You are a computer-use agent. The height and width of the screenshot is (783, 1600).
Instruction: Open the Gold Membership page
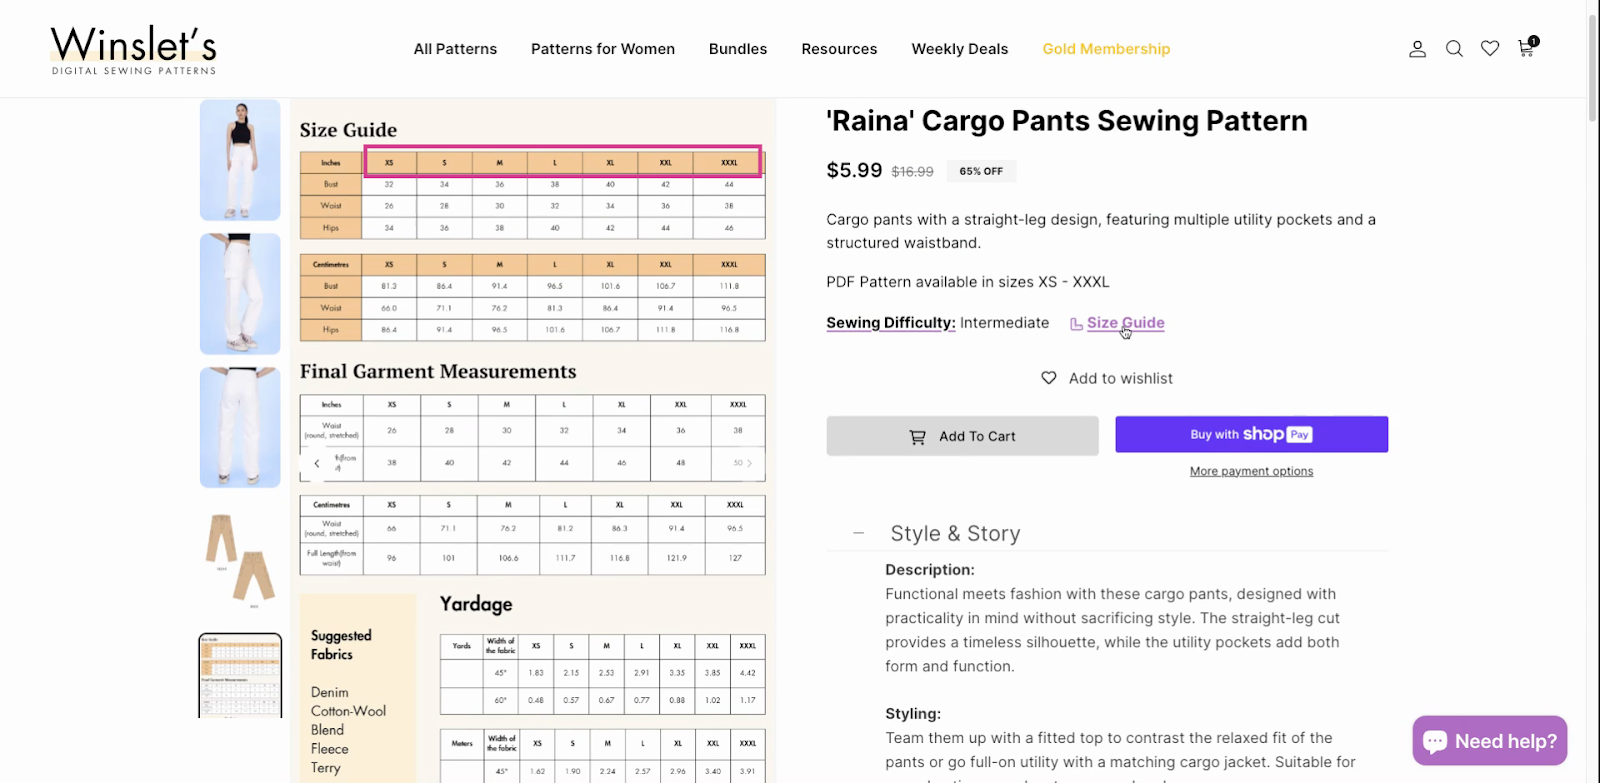coord(1106,49)
